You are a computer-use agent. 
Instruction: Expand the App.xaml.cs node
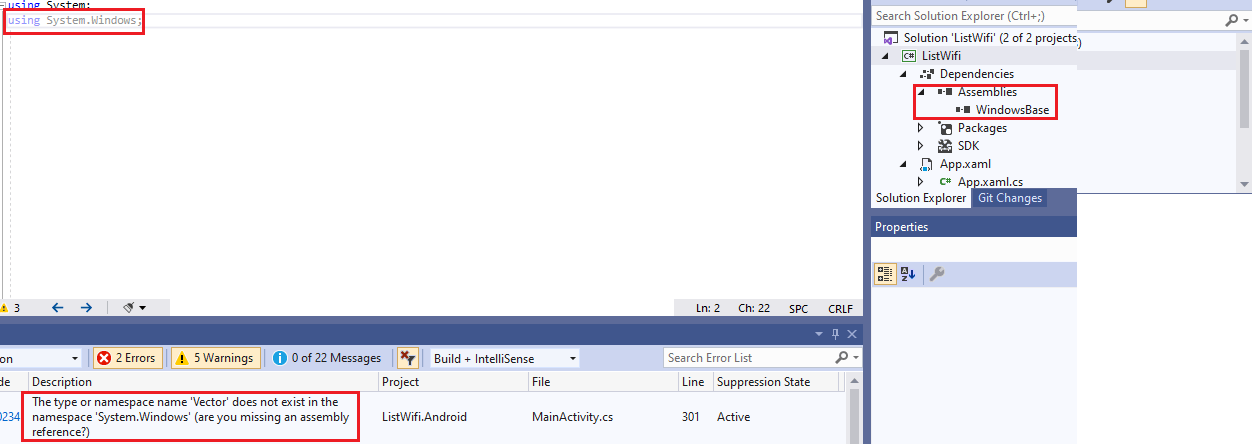[x=922, y=182]
